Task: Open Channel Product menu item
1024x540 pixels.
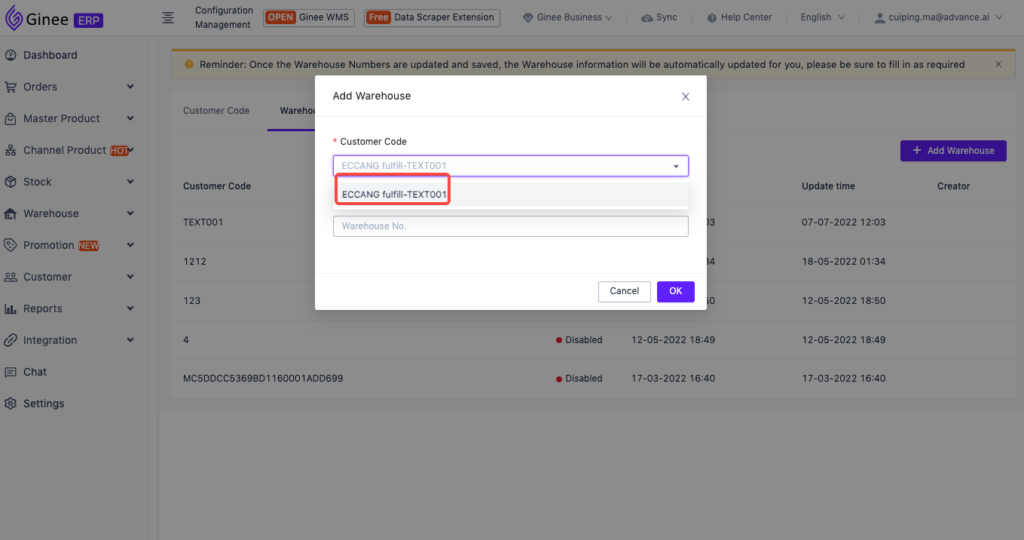Action: 65,150
